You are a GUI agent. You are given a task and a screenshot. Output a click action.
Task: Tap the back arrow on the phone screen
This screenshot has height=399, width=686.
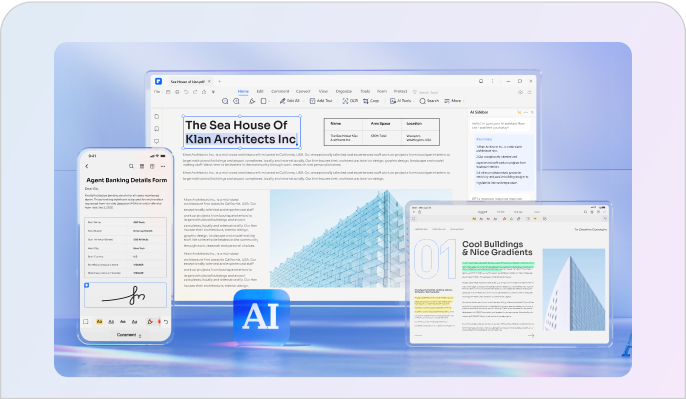coord(87,166)
